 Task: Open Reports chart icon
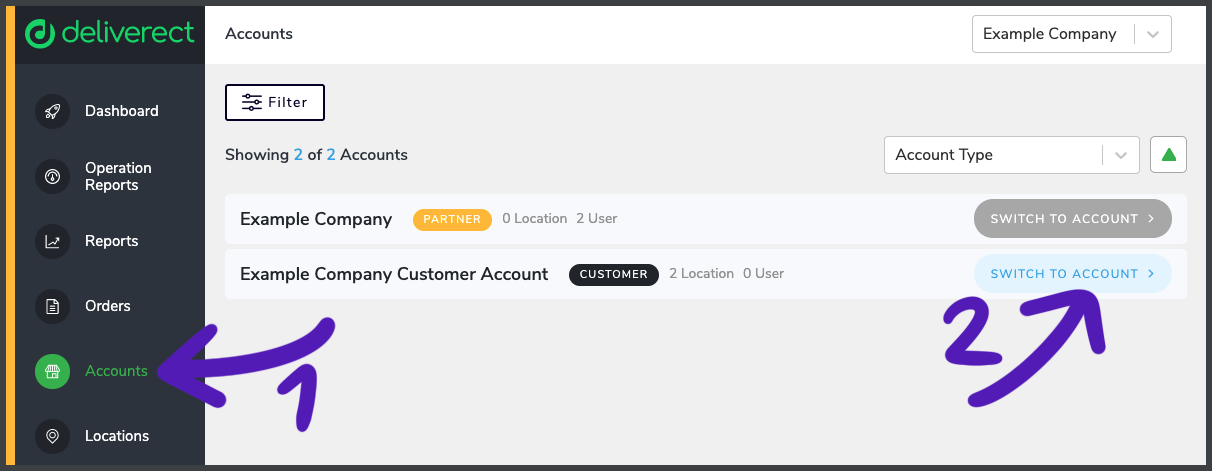click(x=52, y=241)
